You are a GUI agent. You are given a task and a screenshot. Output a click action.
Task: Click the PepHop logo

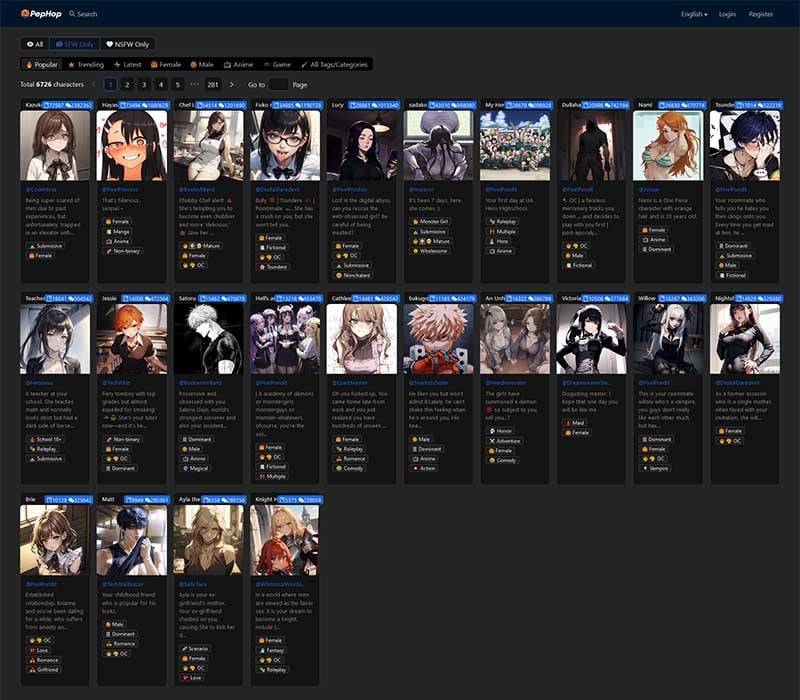[41, 14]
